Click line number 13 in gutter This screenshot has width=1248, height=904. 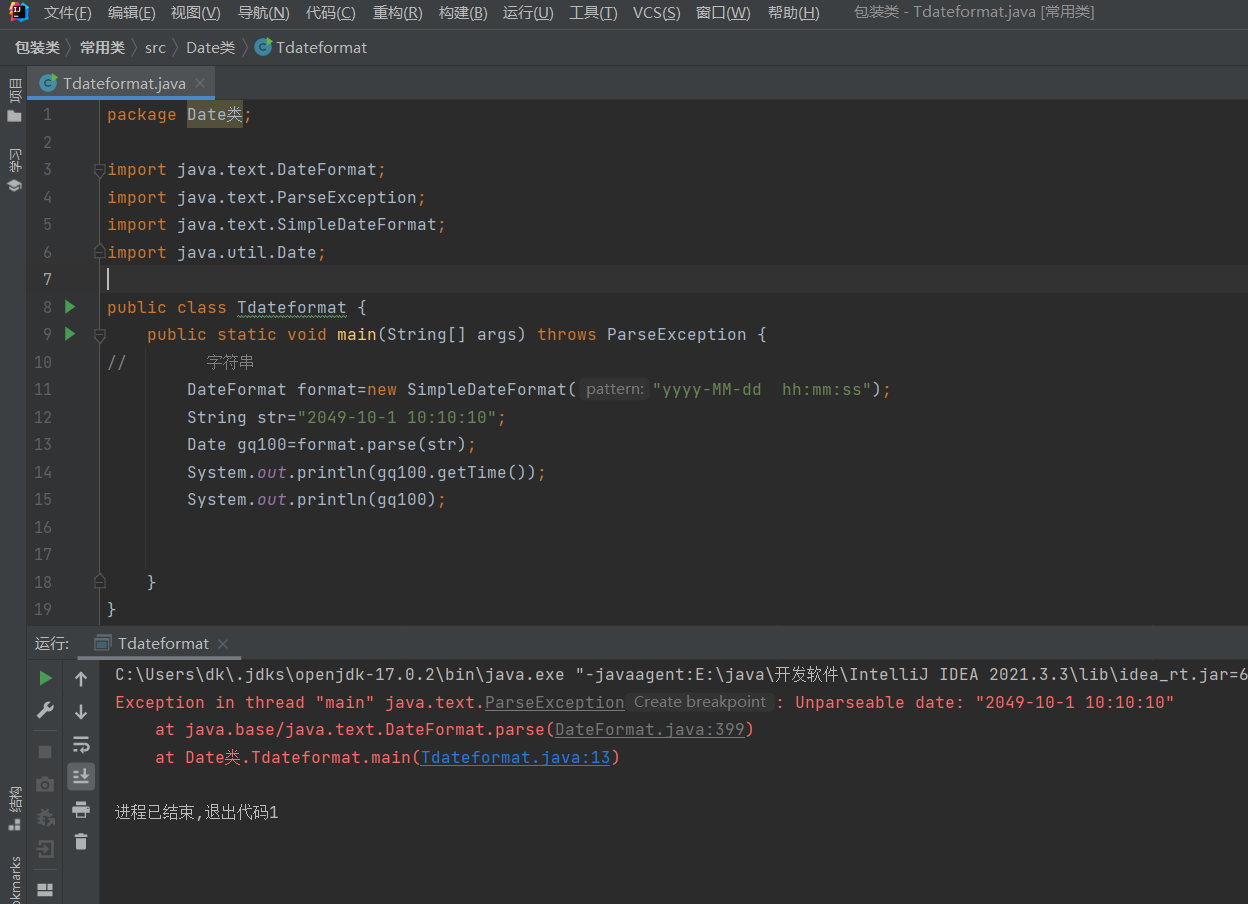click(x=42, y=444)
